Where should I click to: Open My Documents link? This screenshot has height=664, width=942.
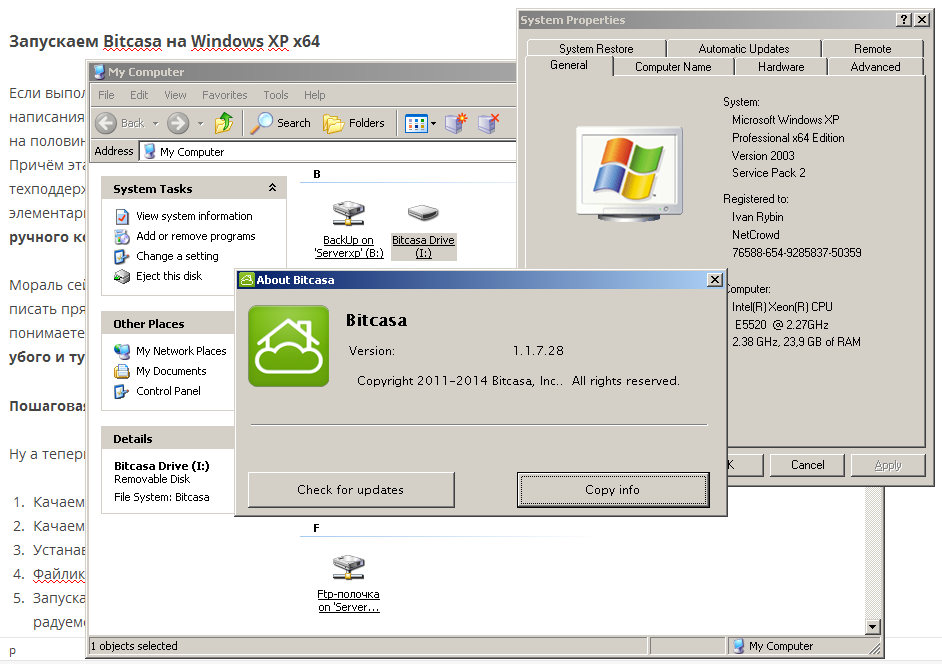[x=171, y=371]
